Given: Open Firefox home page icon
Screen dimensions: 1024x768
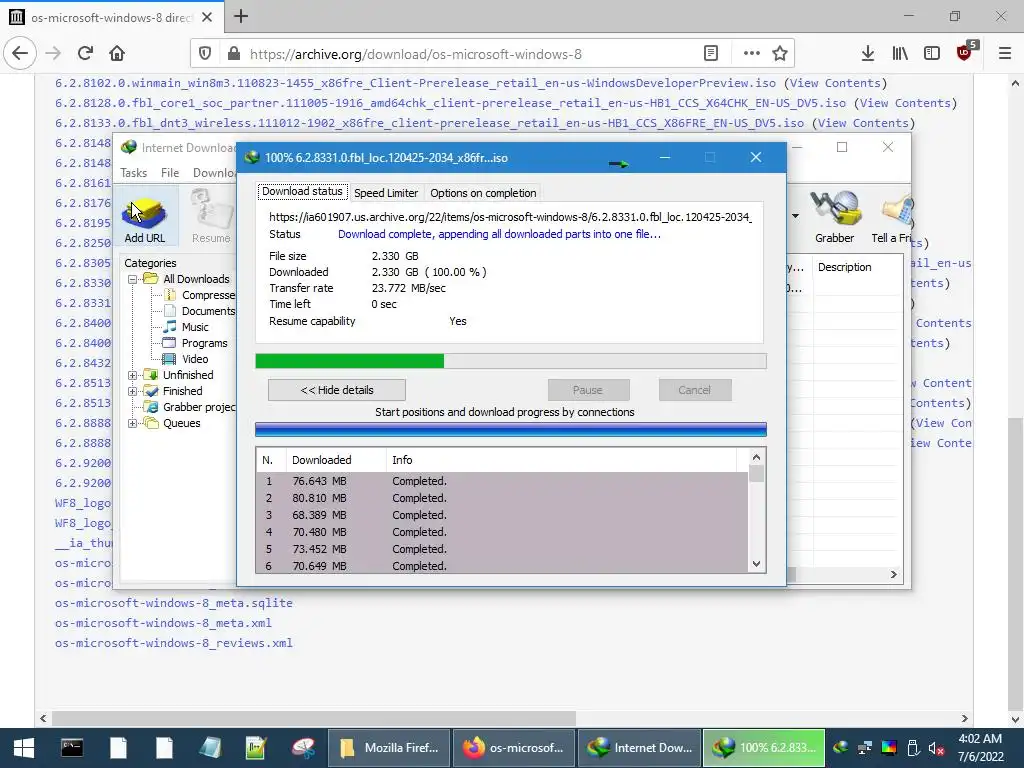Looking at the screenshot, I should pos(117,54).
